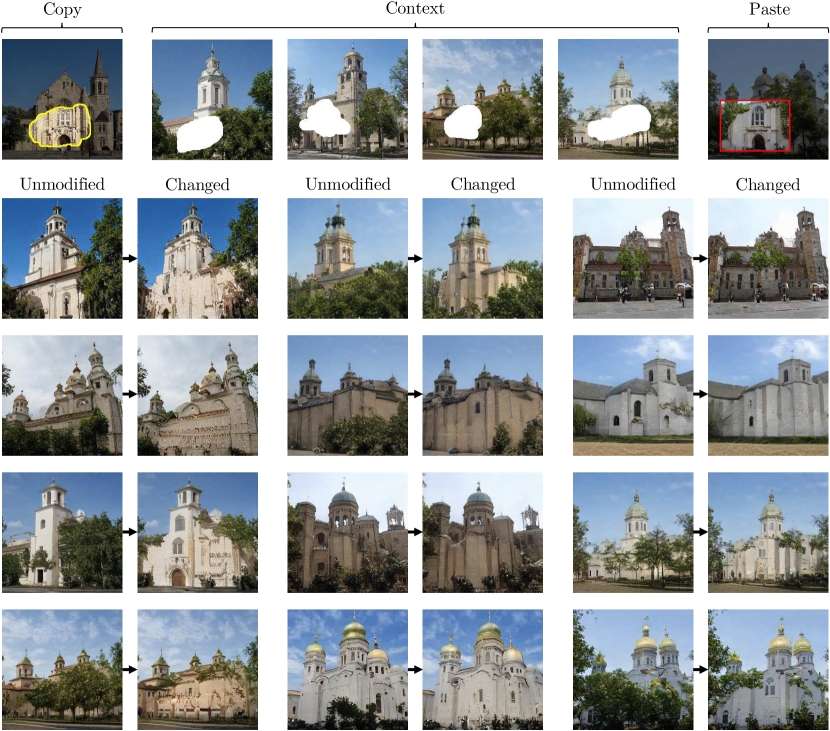Select changed pale green dome church with visible facade
830x731 pixels.
click(768, 533)
